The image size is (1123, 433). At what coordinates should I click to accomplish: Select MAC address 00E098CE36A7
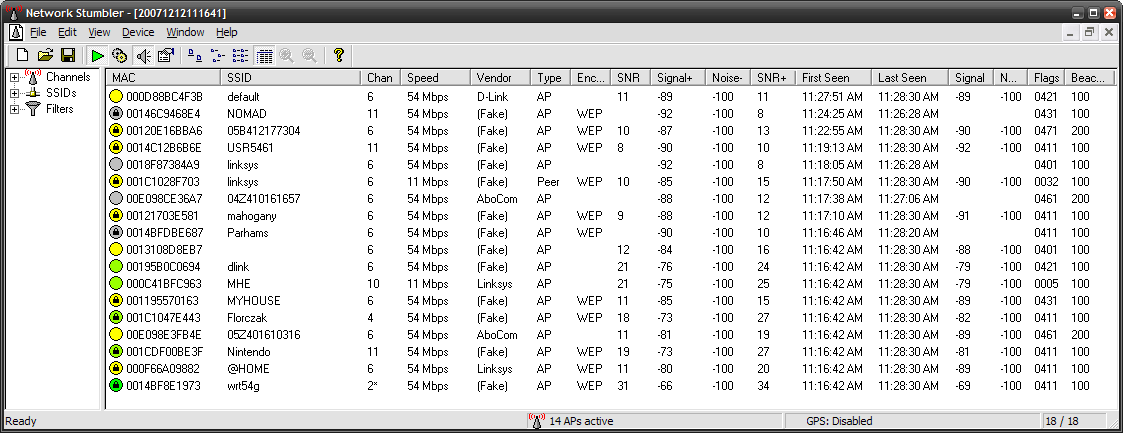point(164,198)
